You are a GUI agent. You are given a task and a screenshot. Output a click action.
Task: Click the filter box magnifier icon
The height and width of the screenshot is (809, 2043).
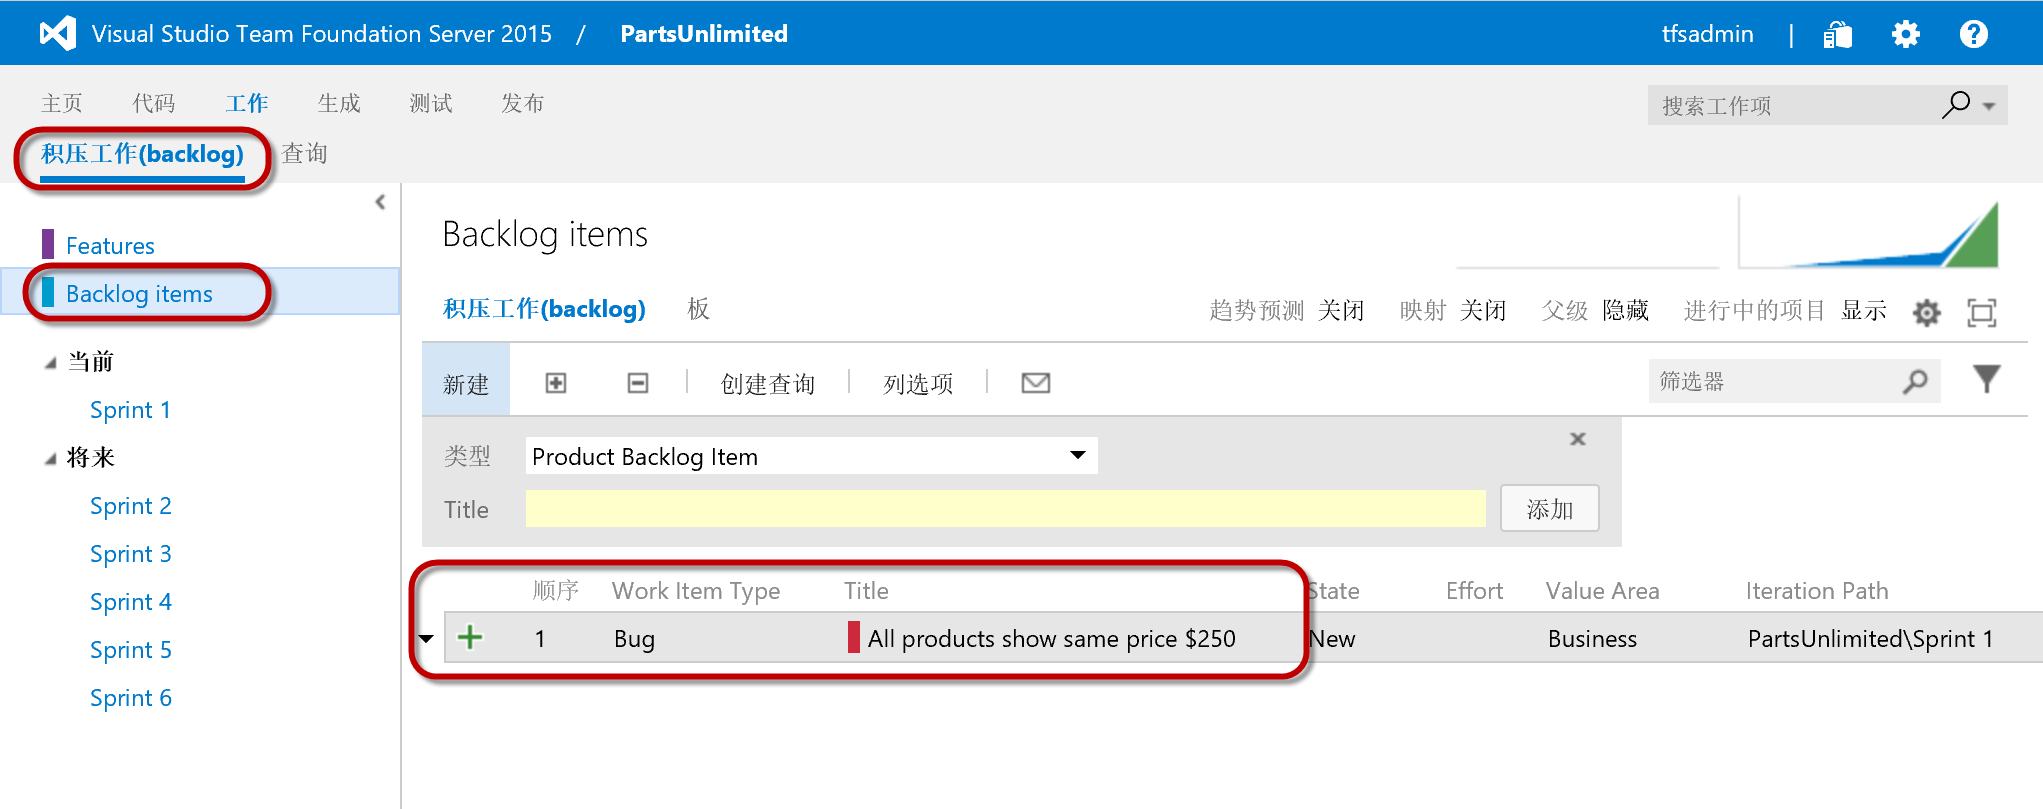point(1915,381)
